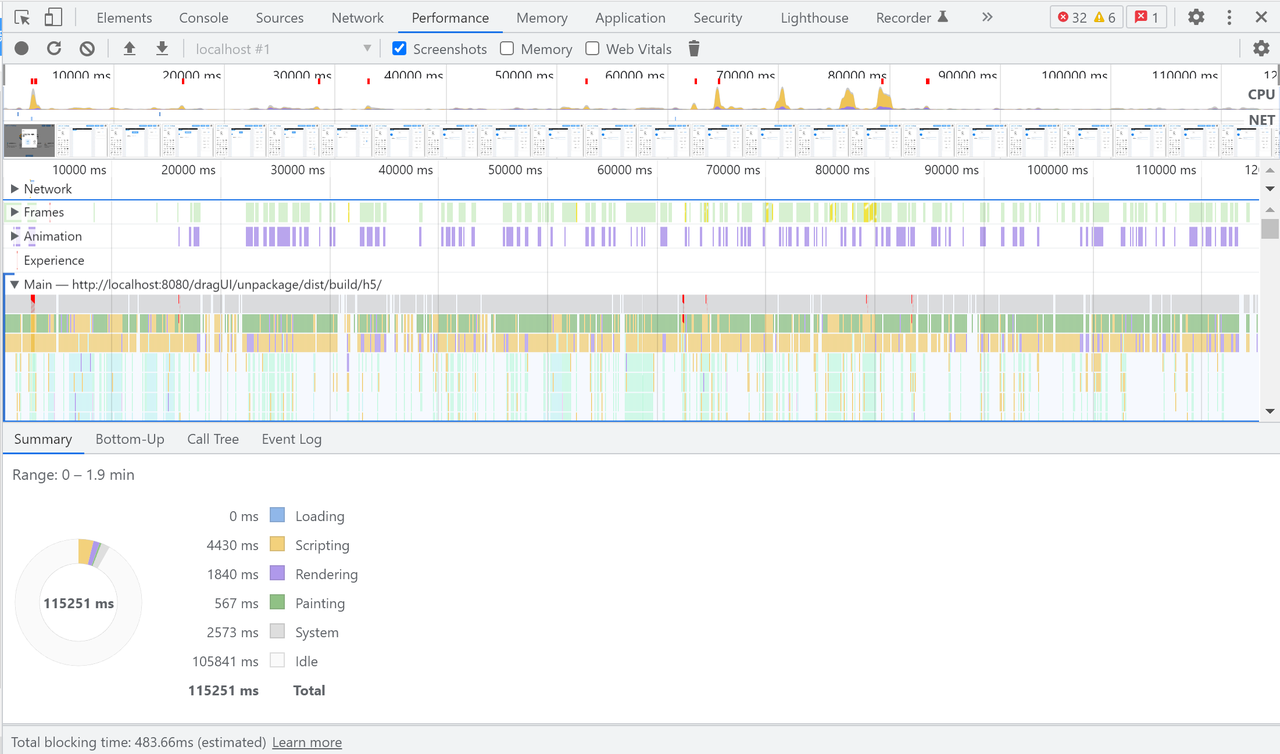Open the issues counter showing 1 issue

1146,16
